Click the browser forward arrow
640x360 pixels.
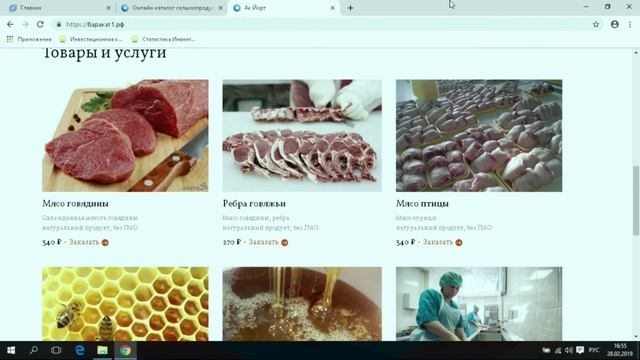(25, 24)
